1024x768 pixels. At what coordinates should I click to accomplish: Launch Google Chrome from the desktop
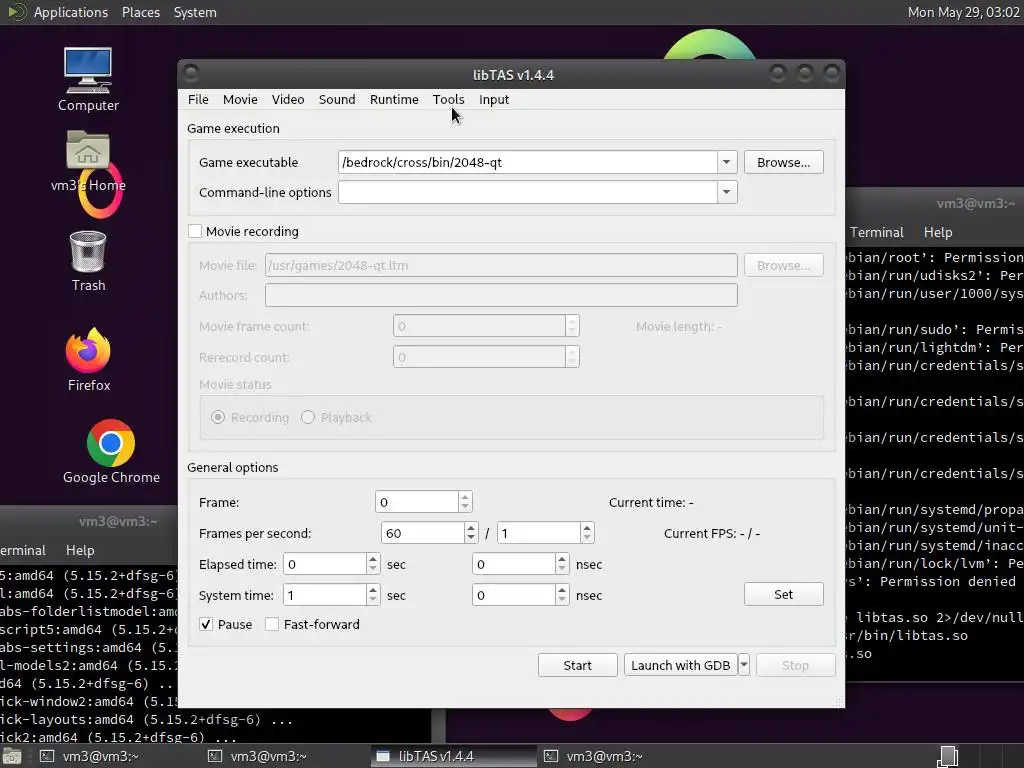point(111,452)
